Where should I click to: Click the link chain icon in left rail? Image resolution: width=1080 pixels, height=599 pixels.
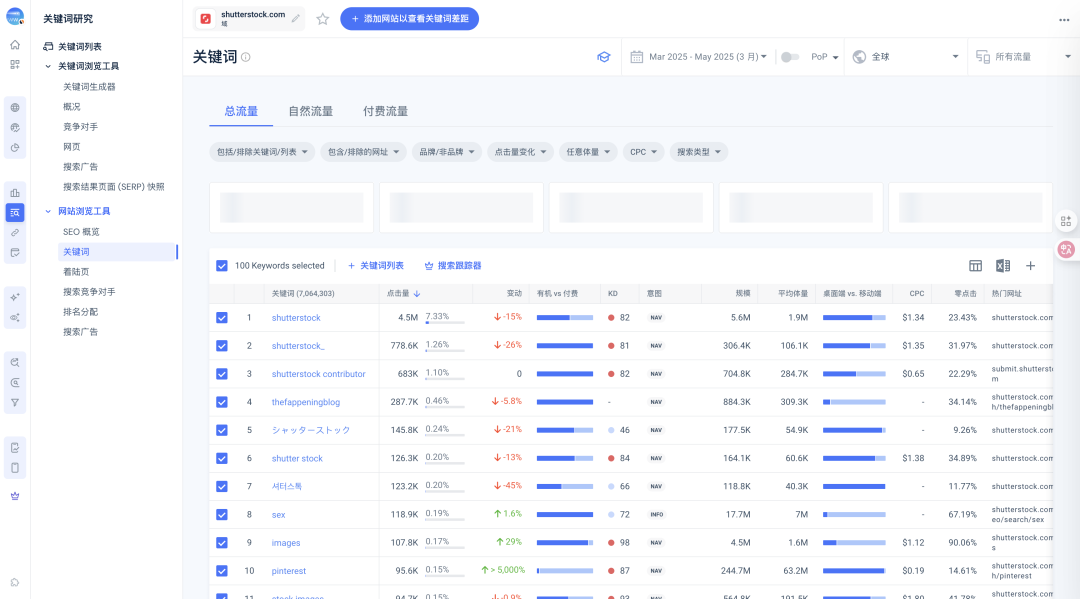(x=14, y=233)
